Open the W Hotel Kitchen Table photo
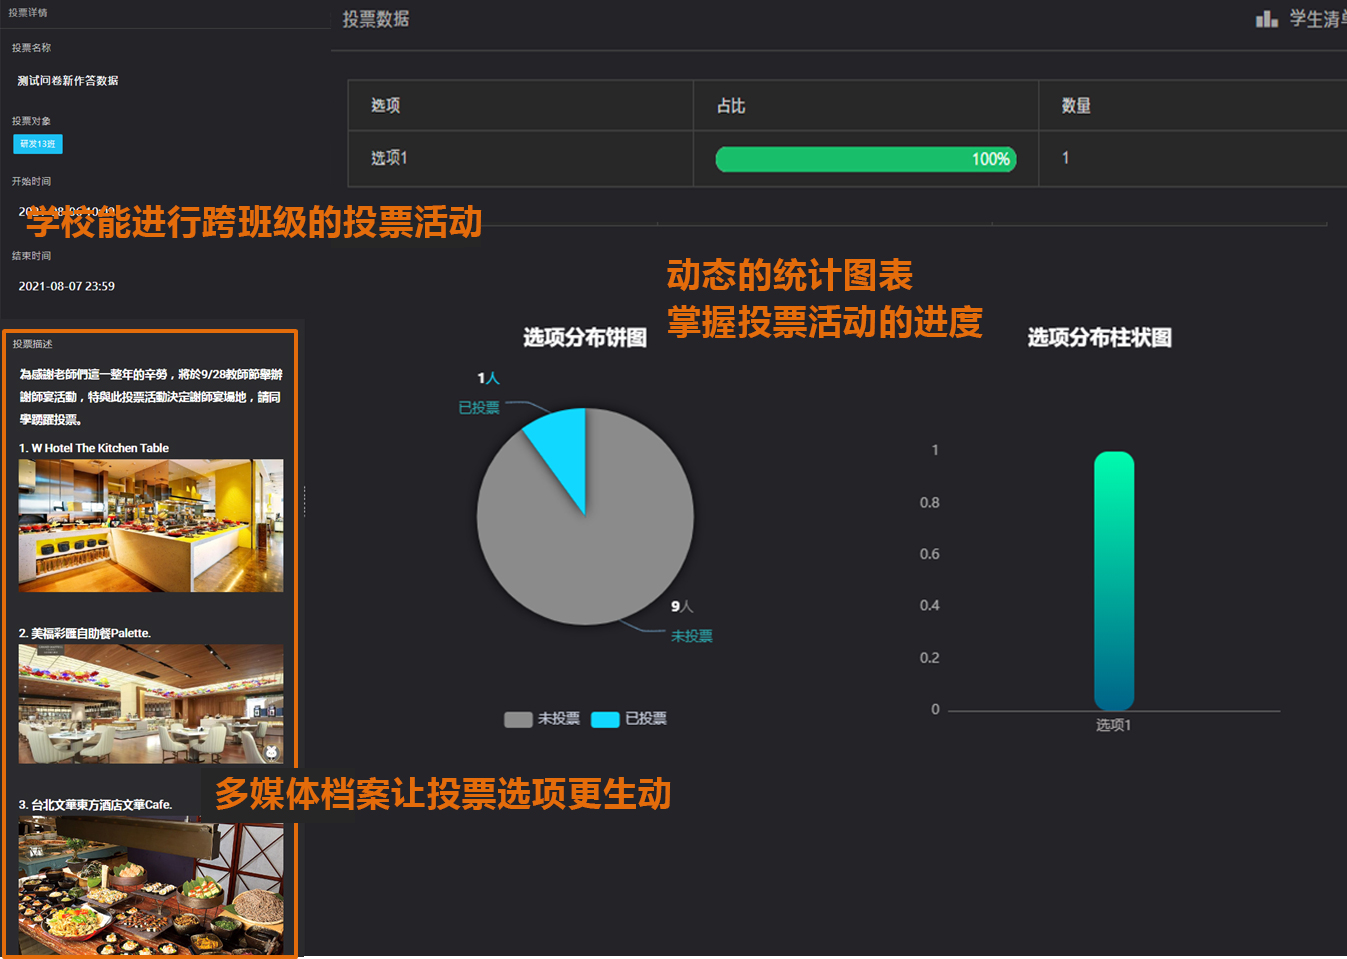 [151, 525]
